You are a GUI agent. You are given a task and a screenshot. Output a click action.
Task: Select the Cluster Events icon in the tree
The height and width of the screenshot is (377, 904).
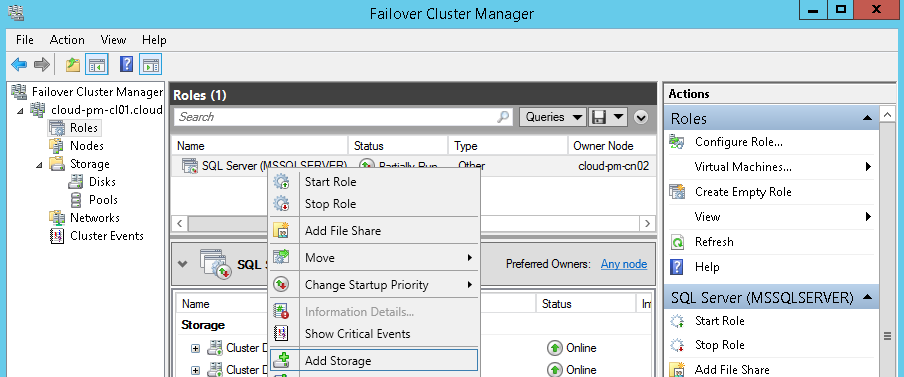tap(56, 236)
